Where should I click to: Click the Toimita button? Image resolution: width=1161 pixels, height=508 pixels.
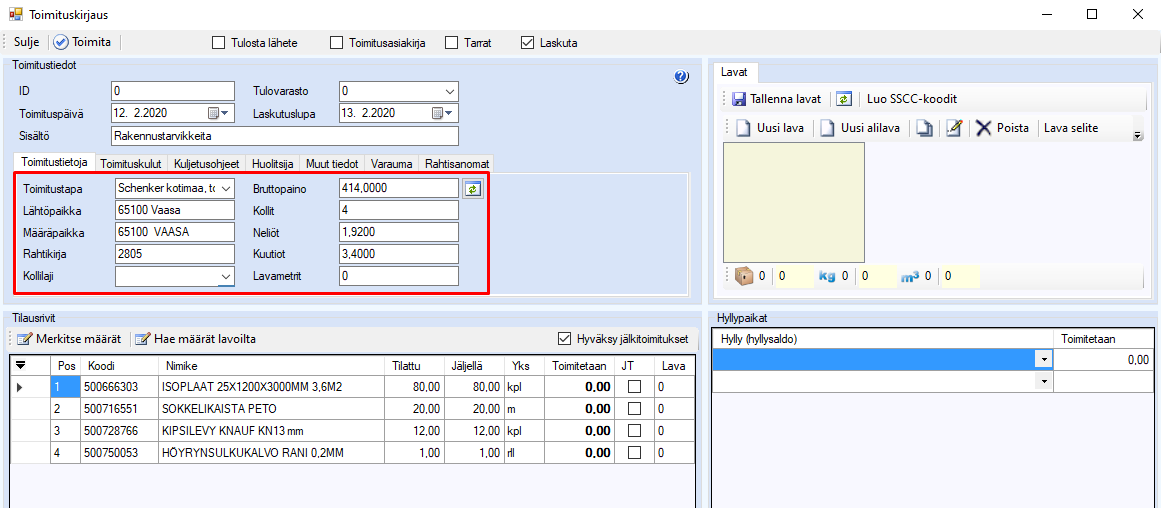coord(82,43)
